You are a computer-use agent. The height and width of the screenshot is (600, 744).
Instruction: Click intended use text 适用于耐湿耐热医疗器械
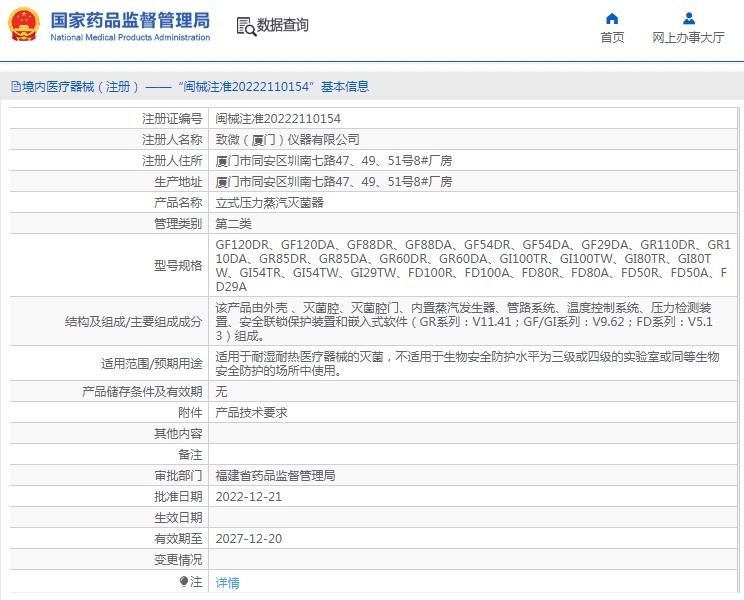coord(467,363)
